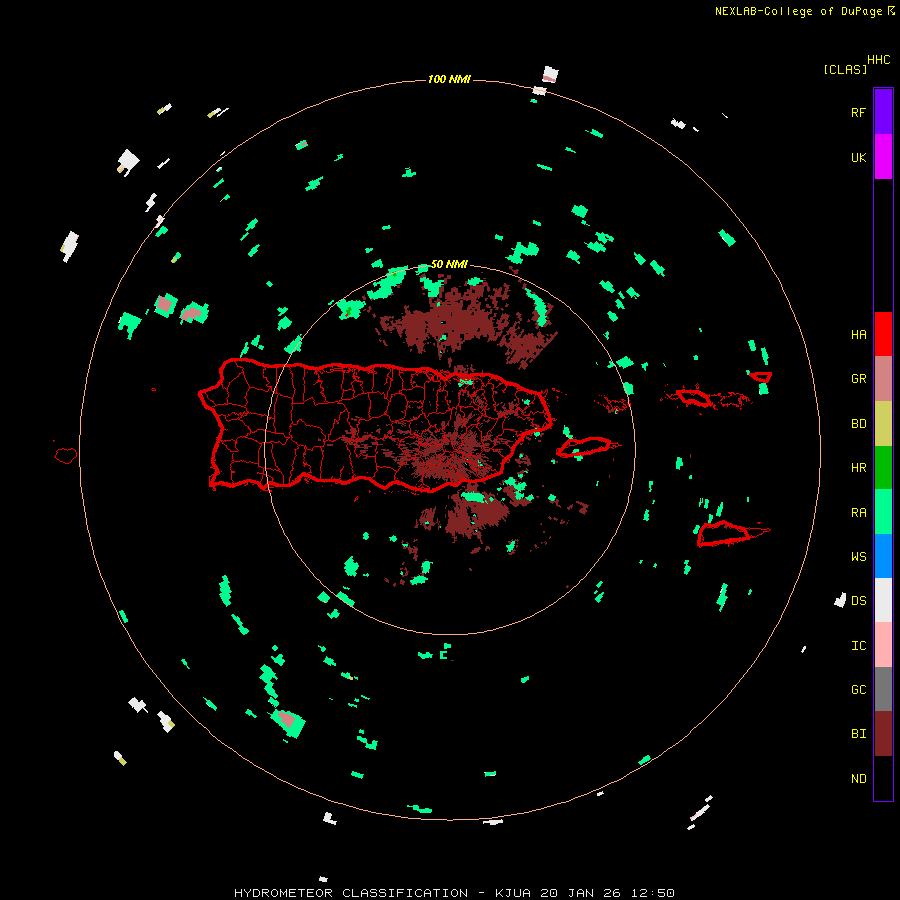
Task: Click the 'WS' legend label
Action: click(859, 557)
